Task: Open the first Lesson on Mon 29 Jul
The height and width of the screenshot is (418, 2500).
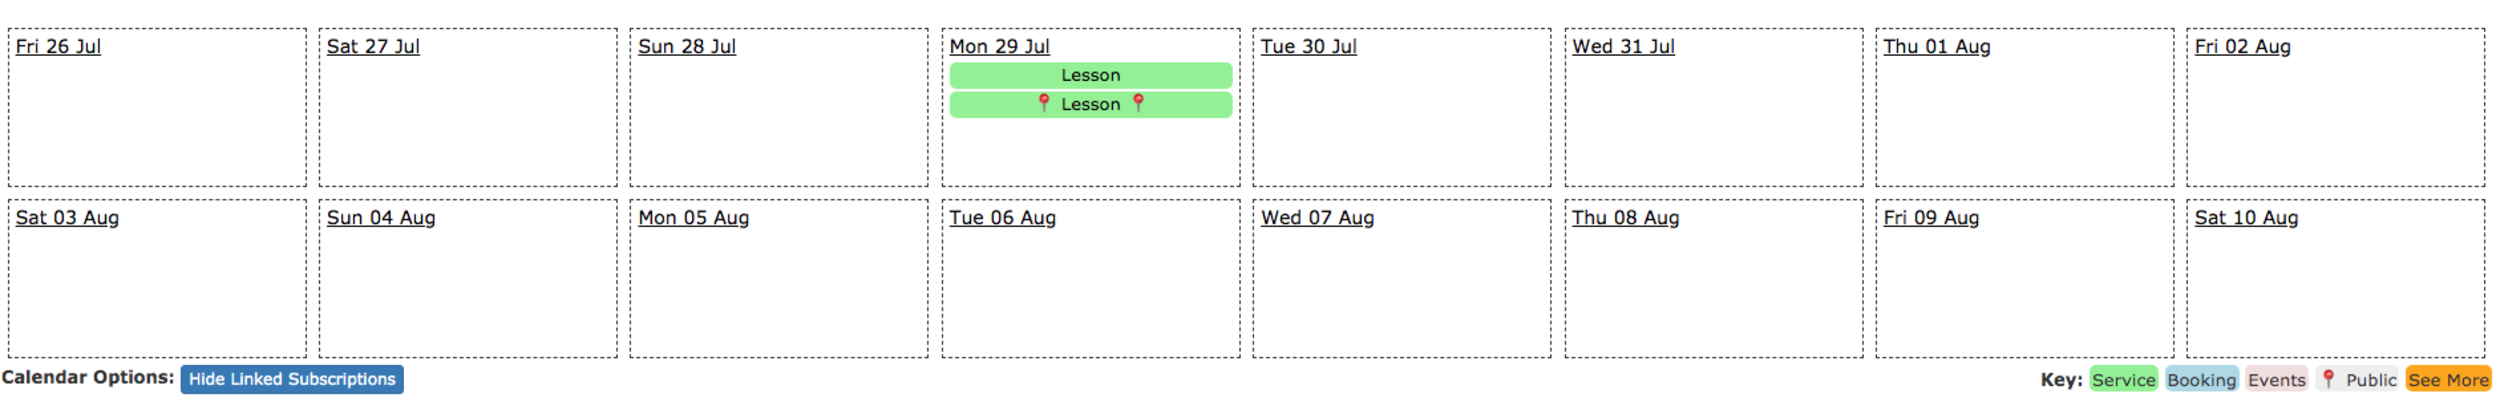Action: click(1090, 75)
